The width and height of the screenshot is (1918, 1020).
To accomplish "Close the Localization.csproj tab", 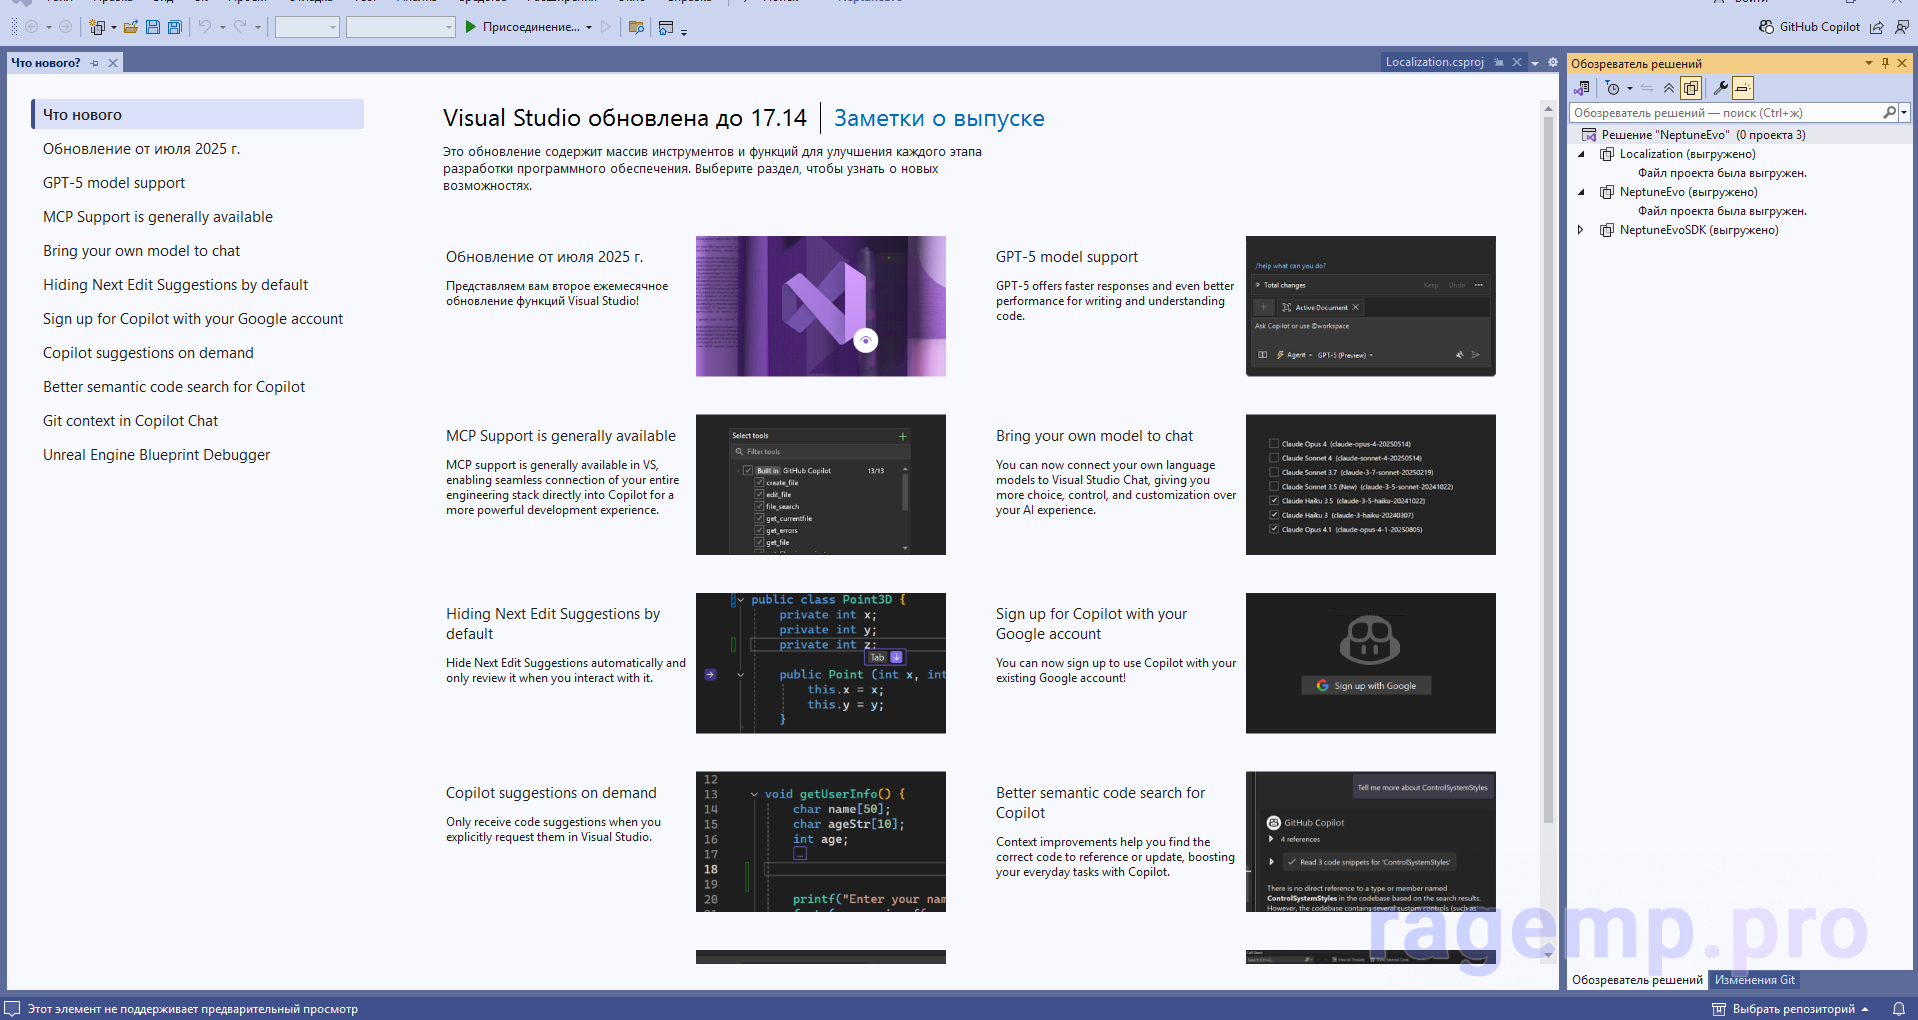I will [x=1517, y=62].
